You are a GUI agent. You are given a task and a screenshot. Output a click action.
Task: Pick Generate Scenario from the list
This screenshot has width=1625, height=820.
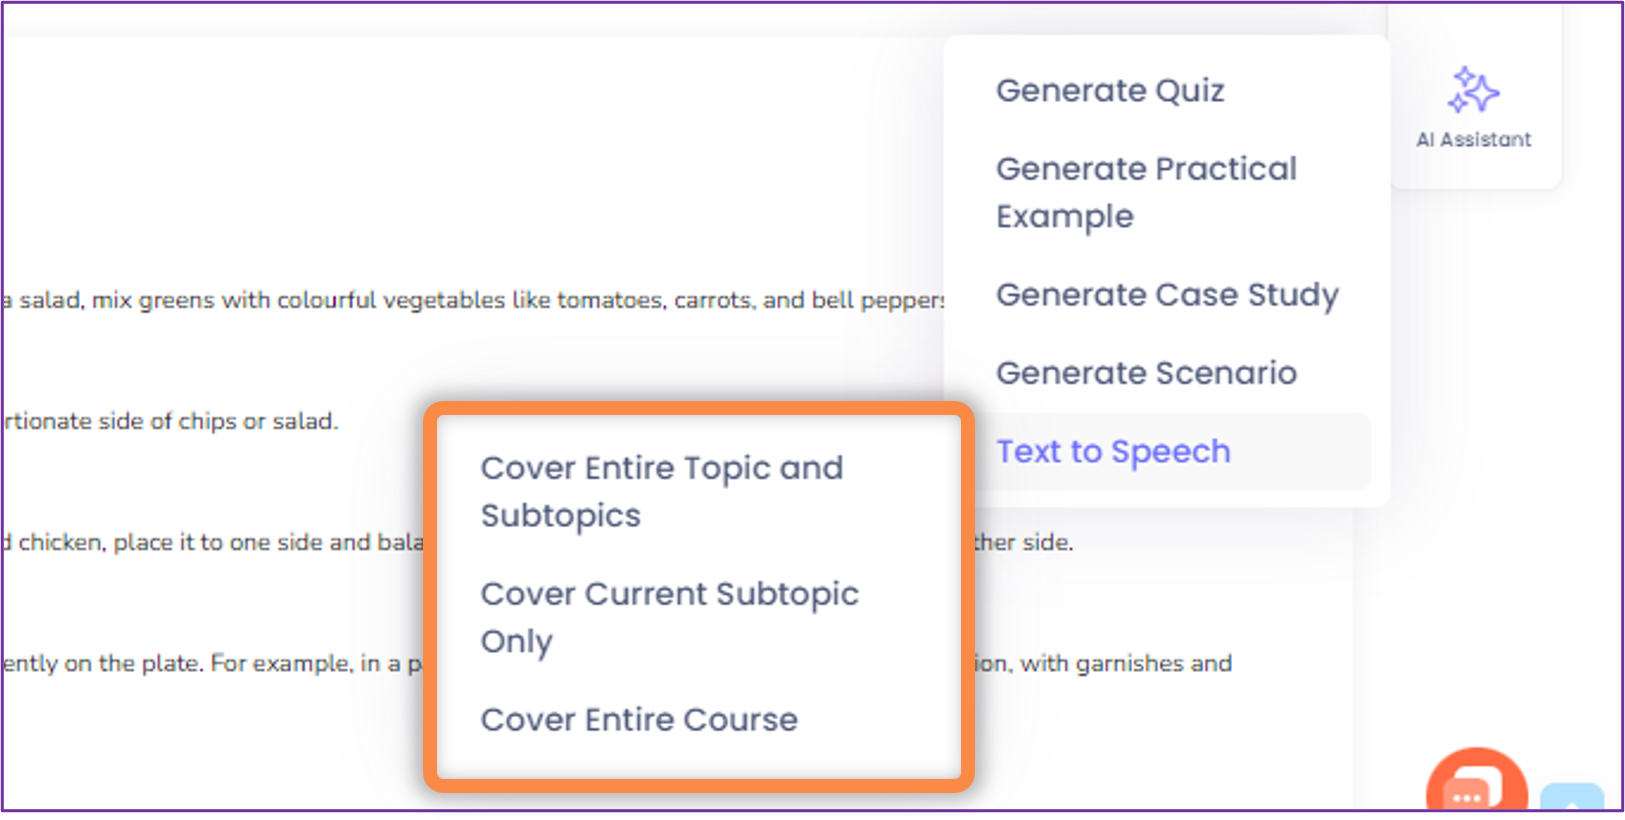(1146, 374)
